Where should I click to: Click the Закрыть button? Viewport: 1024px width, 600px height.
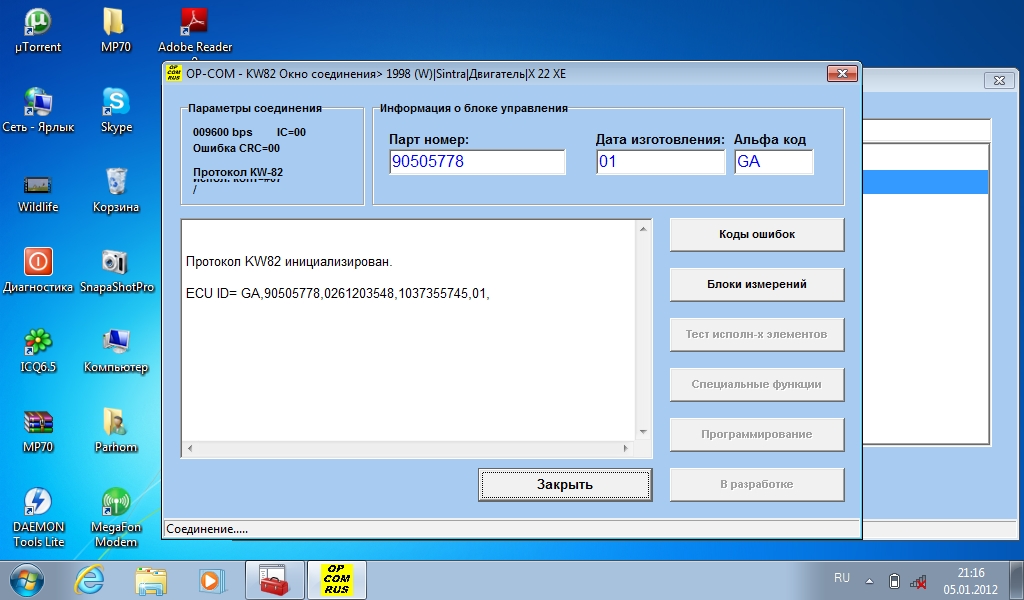click(x=565, y=484)
